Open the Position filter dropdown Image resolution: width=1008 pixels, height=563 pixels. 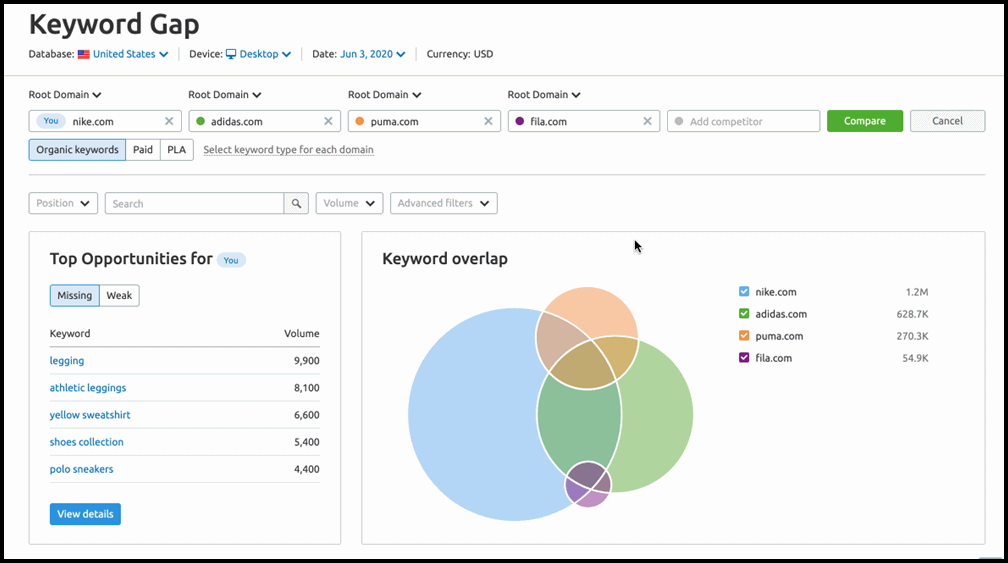(x=63, y=203)
